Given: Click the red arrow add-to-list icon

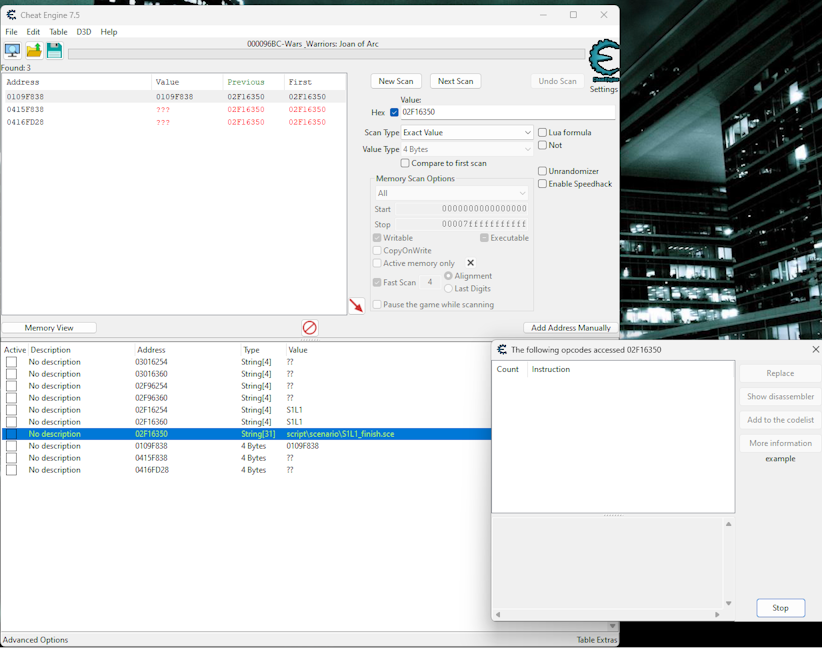Looking at the screenshot, I should pyautogui.click(x=356, y=306).
